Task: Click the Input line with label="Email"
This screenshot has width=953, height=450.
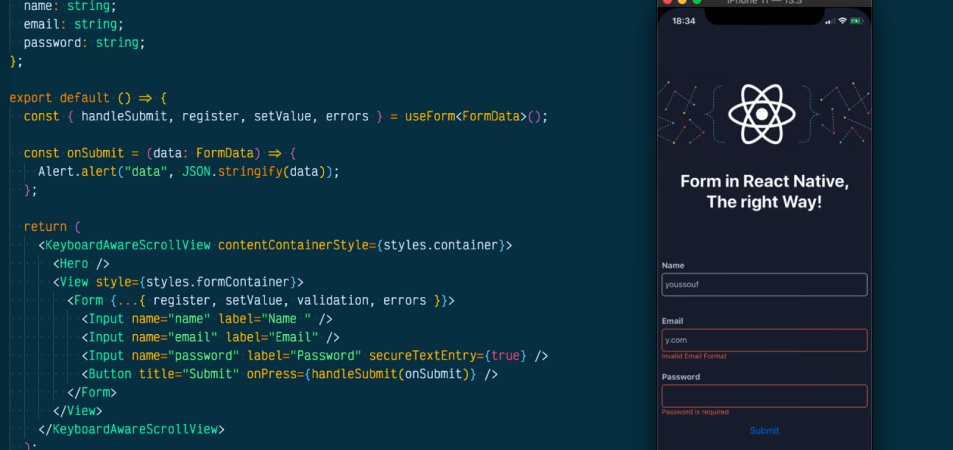Action: point(210,337)
